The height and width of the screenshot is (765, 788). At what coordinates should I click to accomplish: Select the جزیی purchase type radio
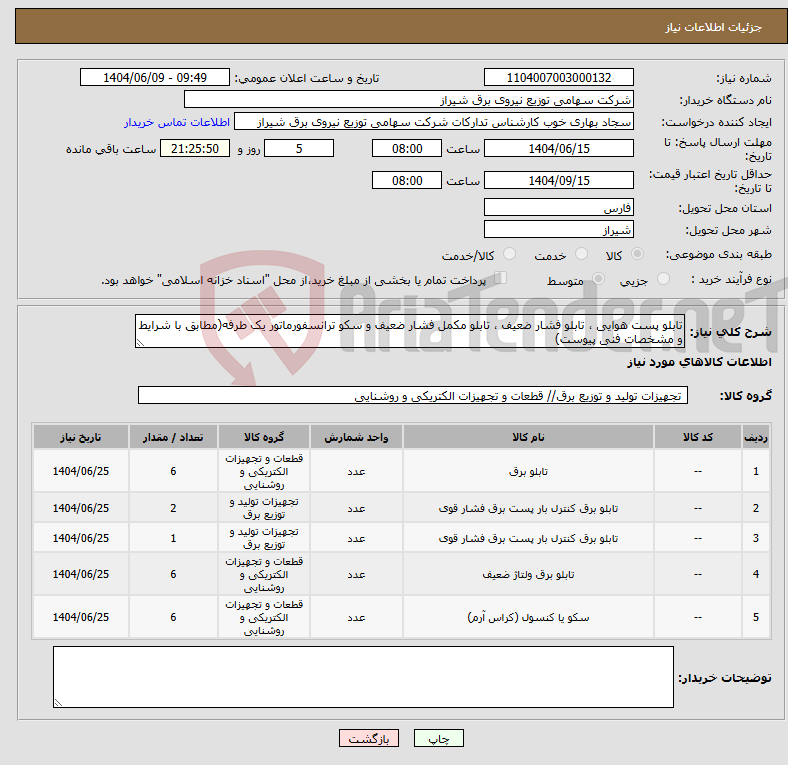tap(663, 278)
